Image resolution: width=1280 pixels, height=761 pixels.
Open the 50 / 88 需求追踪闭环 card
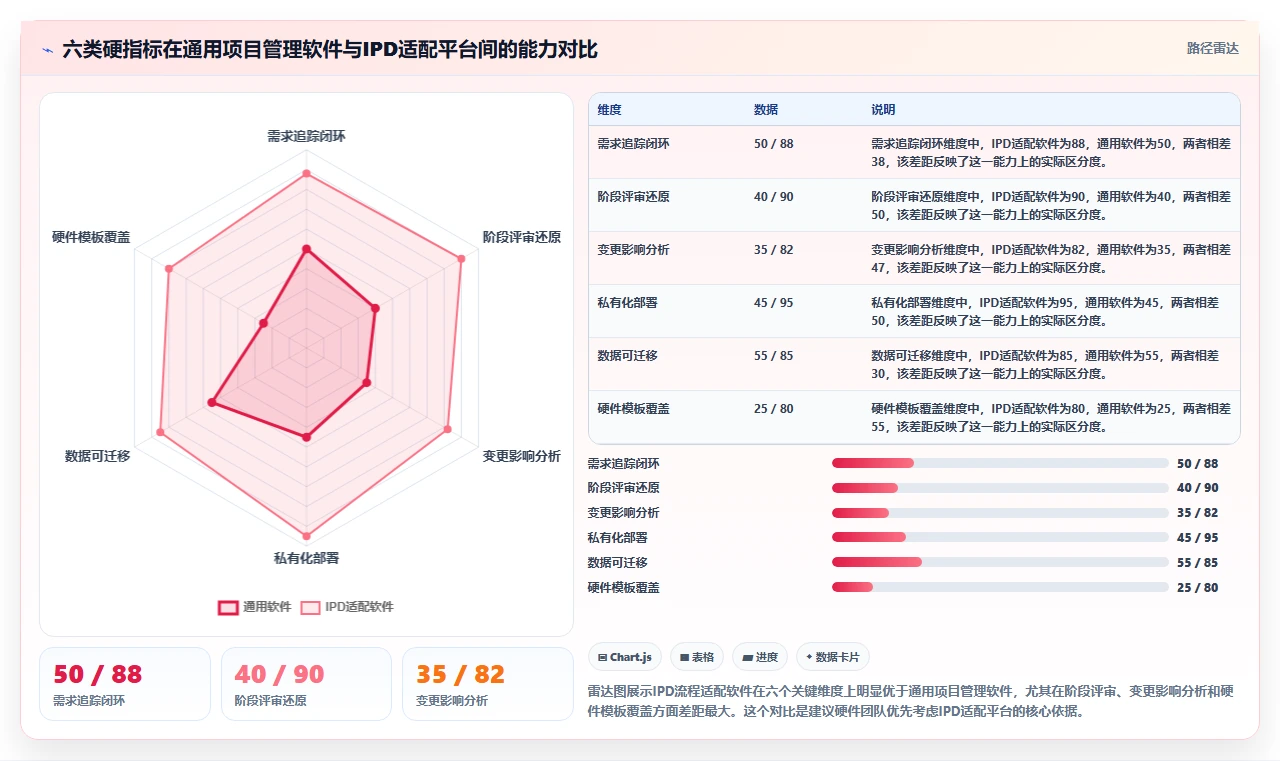point(125,684)
